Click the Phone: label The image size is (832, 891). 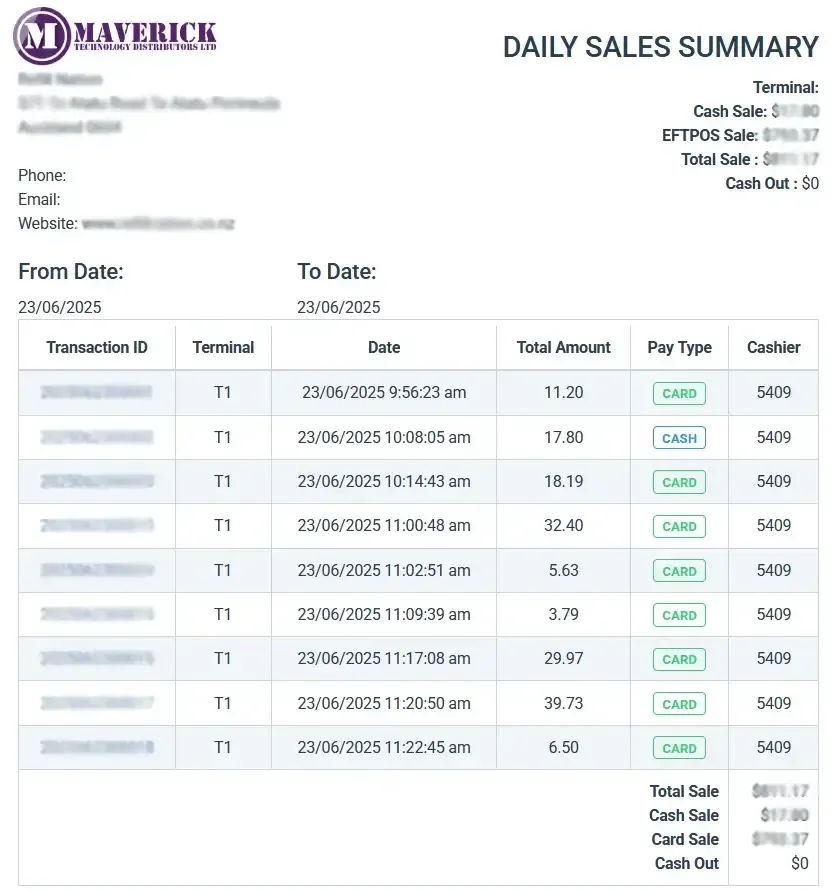42,176
